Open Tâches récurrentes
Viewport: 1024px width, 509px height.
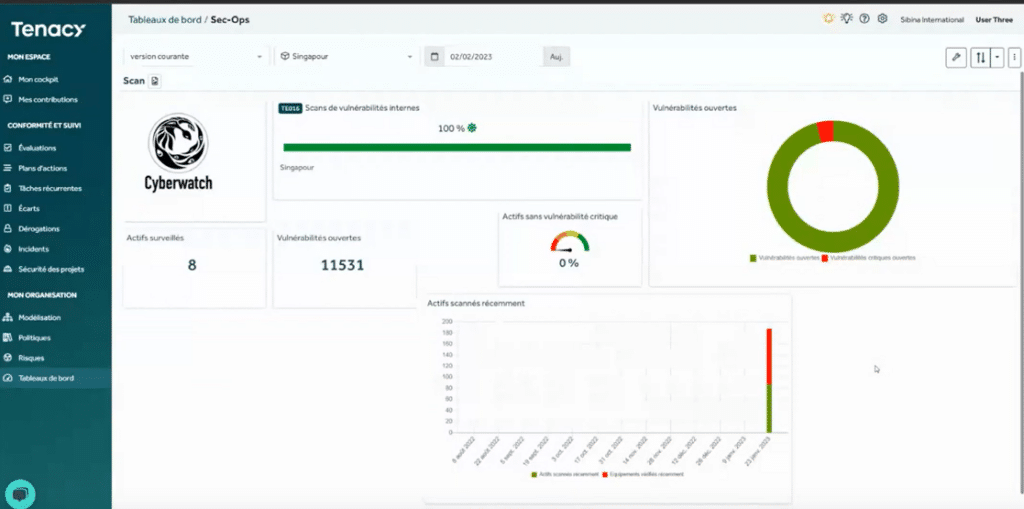click(50, 189)
